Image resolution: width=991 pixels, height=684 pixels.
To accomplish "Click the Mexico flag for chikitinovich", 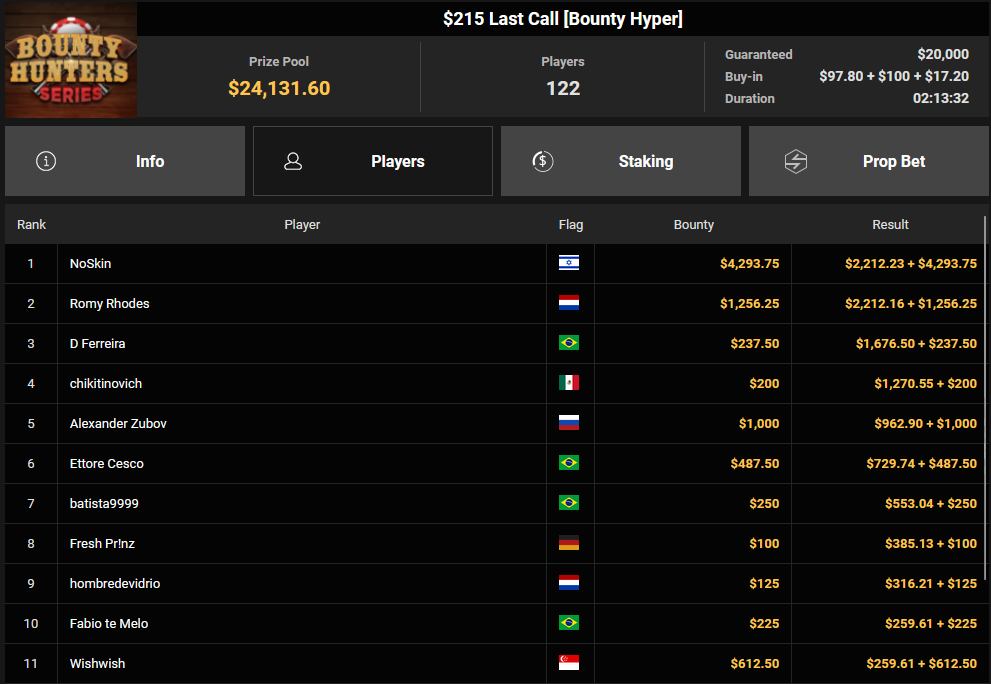I will tap(569, 383).
